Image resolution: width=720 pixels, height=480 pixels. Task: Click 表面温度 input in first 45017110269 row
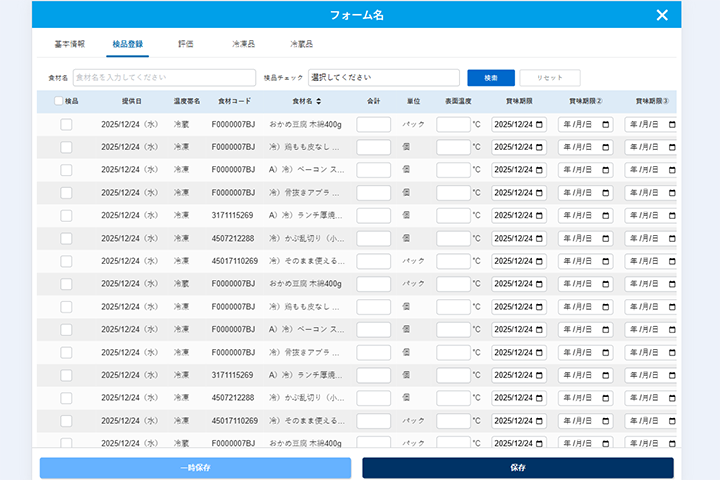point(454,261)
